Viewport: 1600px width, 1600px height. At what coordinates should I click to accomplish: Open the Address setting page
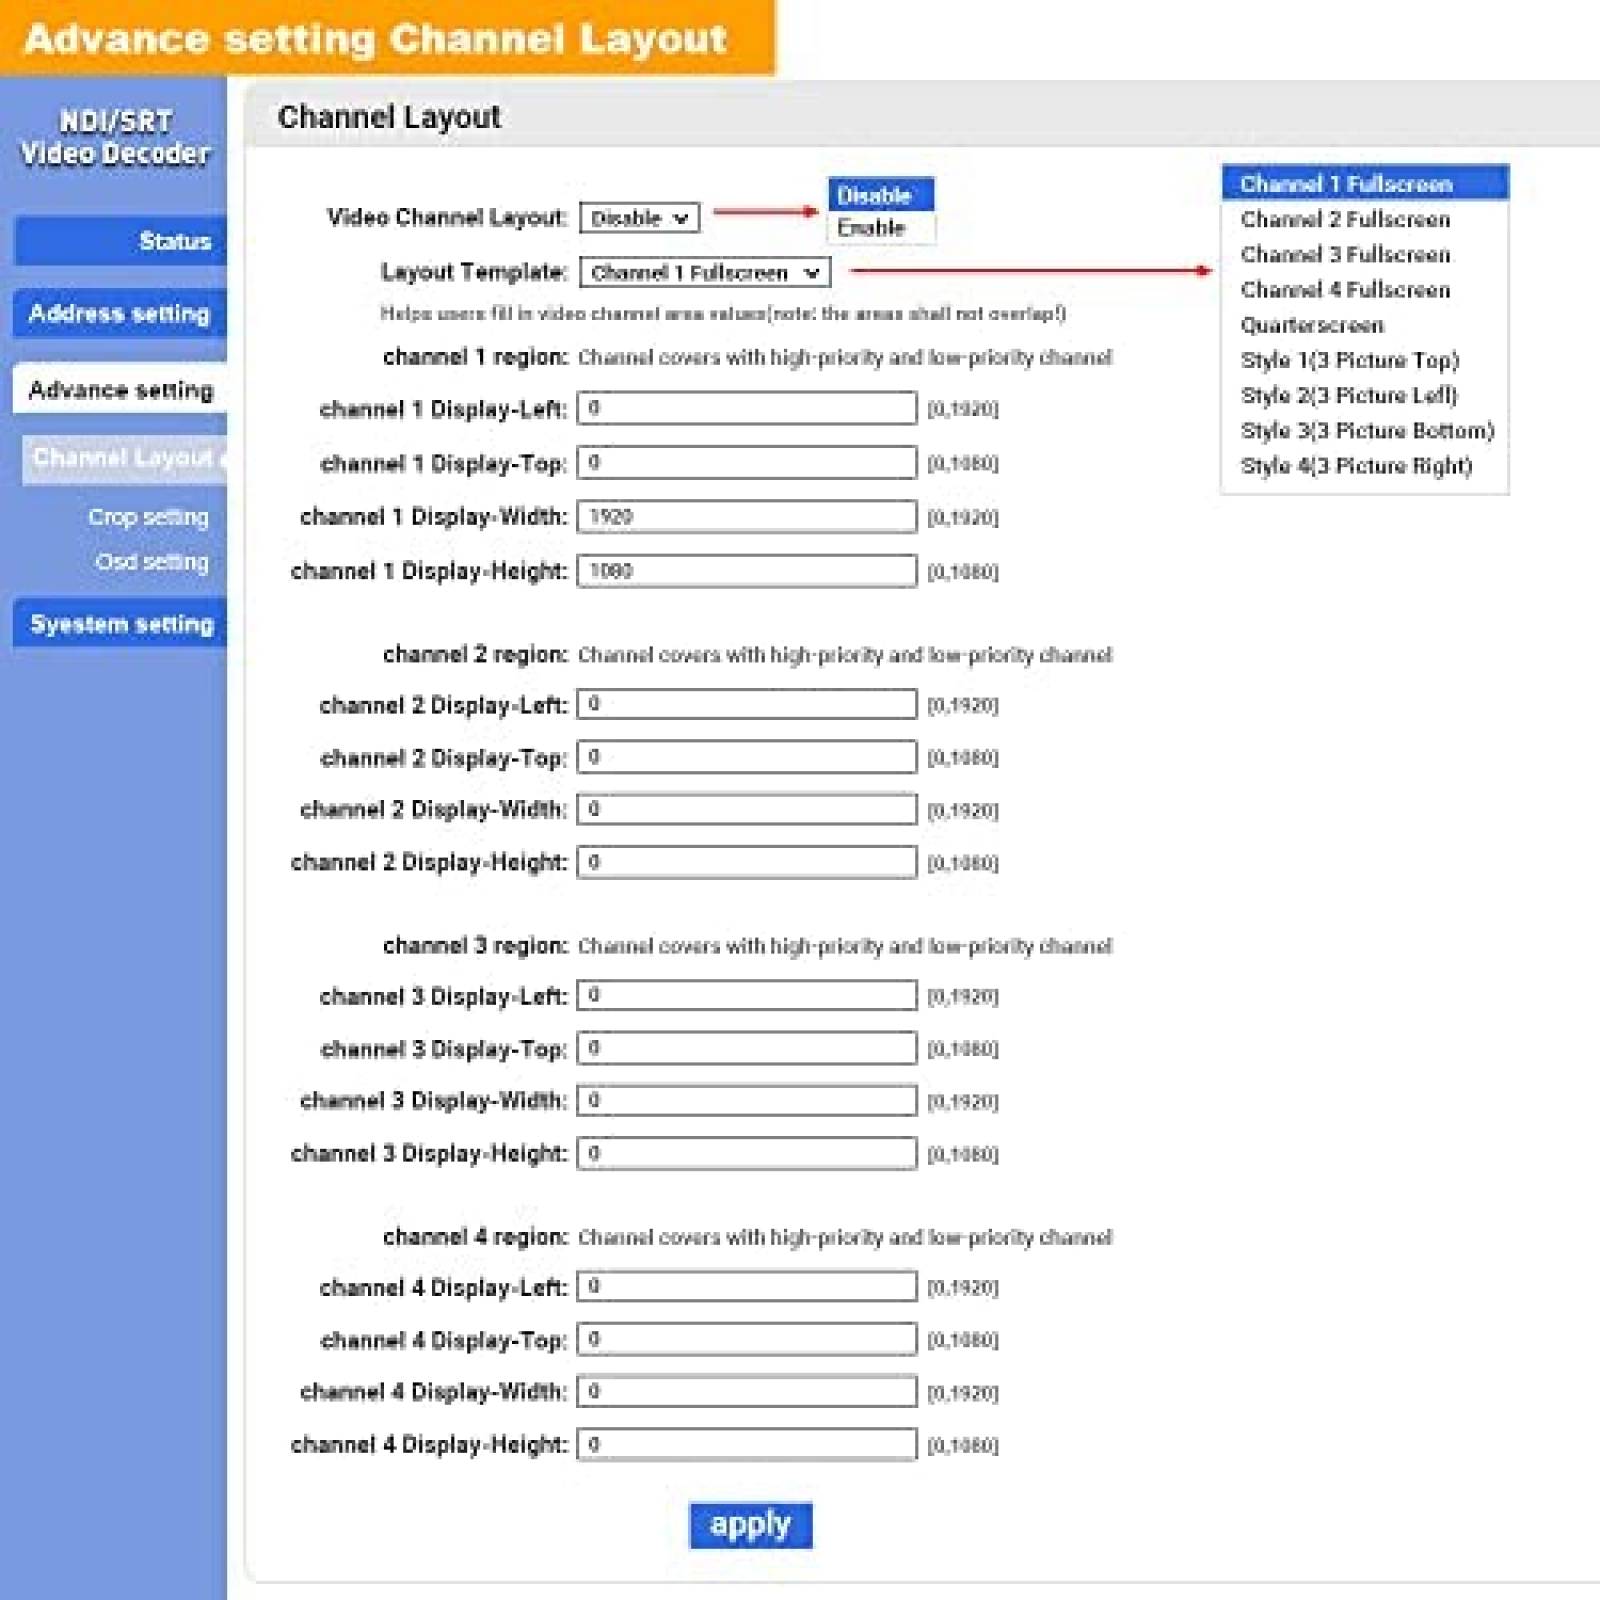[x=120, y=314]
